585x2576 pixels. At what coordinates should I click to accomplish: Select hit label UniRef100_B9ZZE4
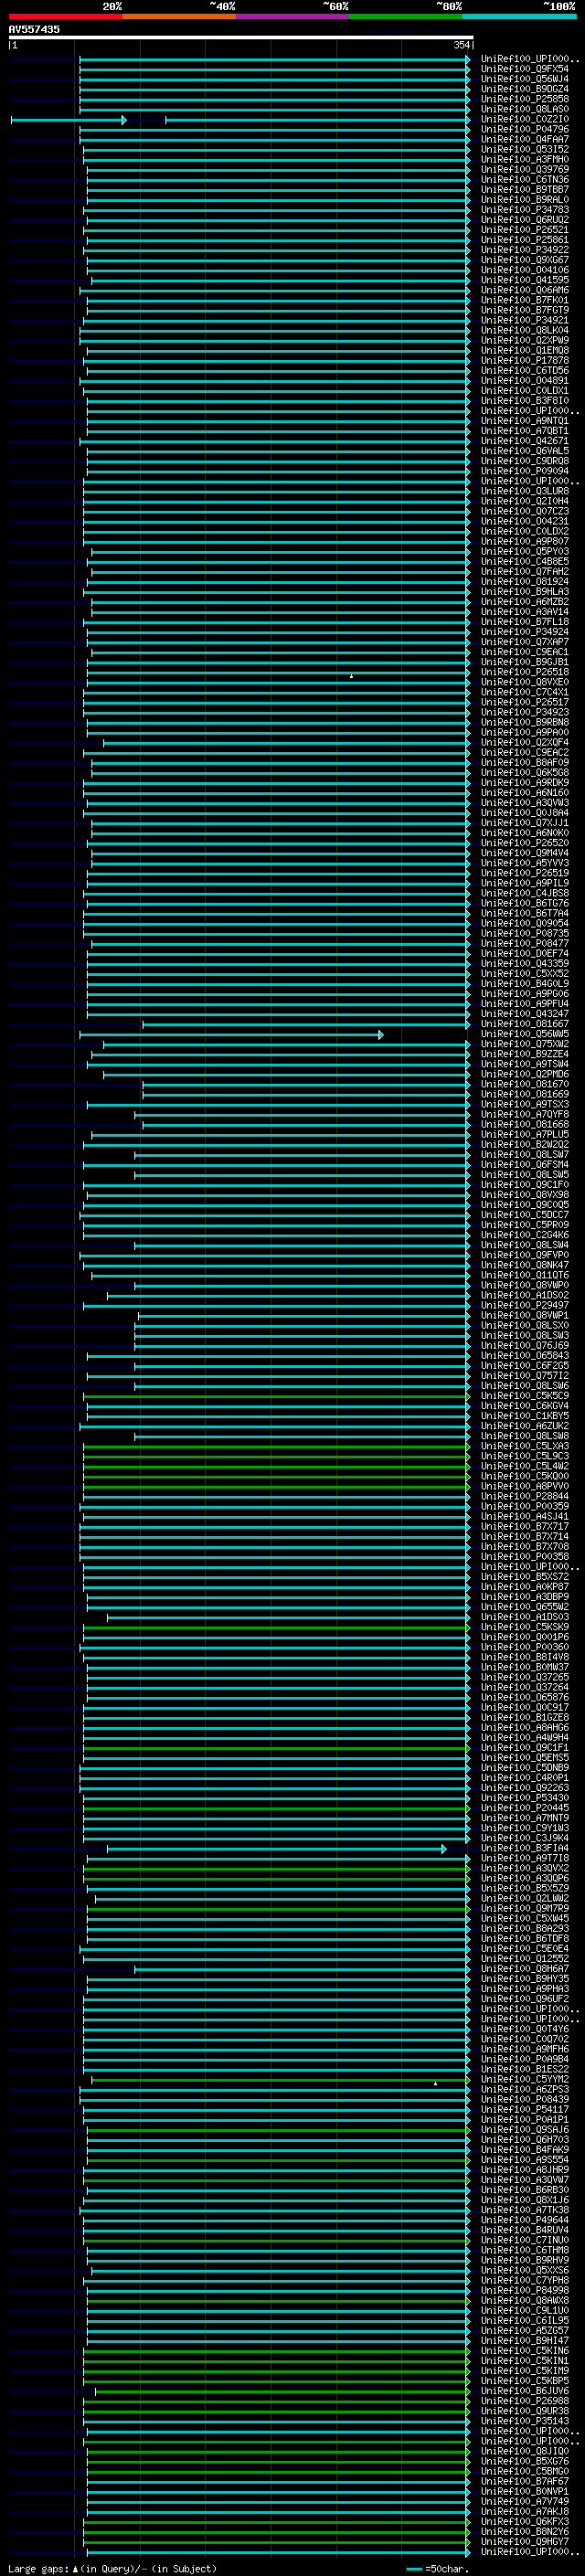coord(525,1054)
